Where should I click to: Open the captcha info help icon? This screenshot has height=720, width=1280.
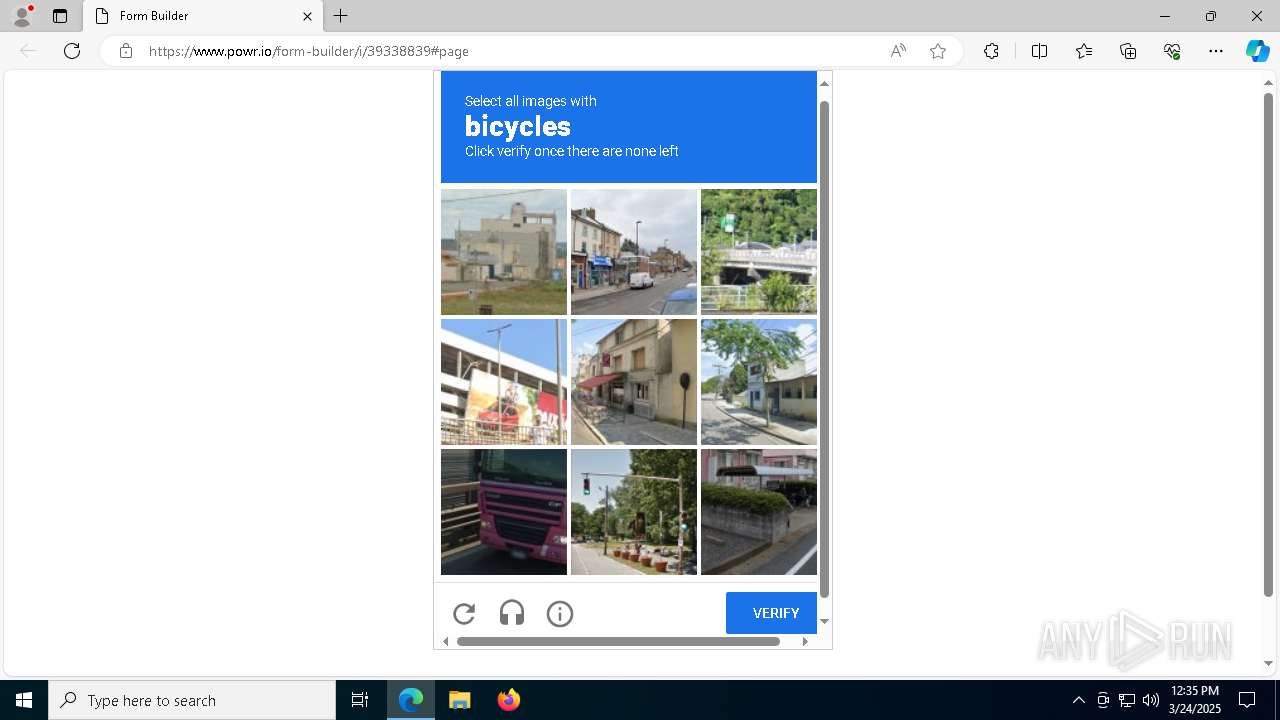(560, 614)
